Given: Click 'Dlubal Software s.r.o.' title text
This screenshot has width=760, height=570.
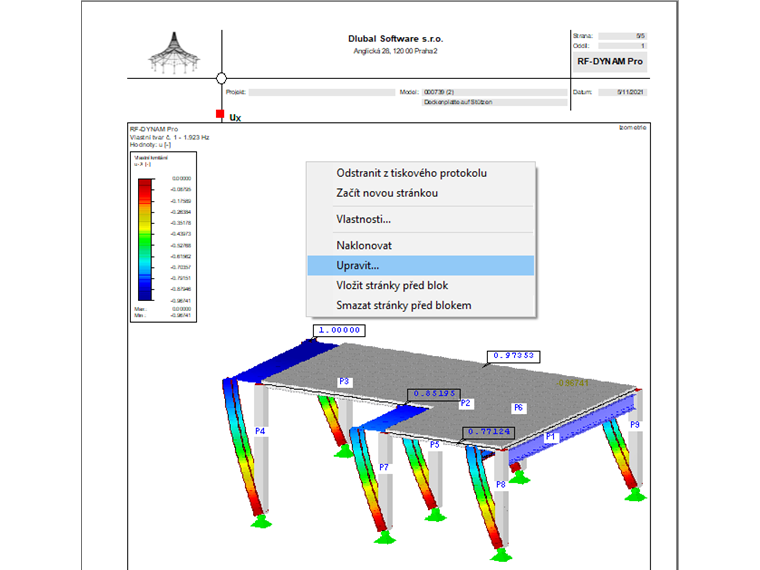Looking at the screenshot, I should 396,39.
